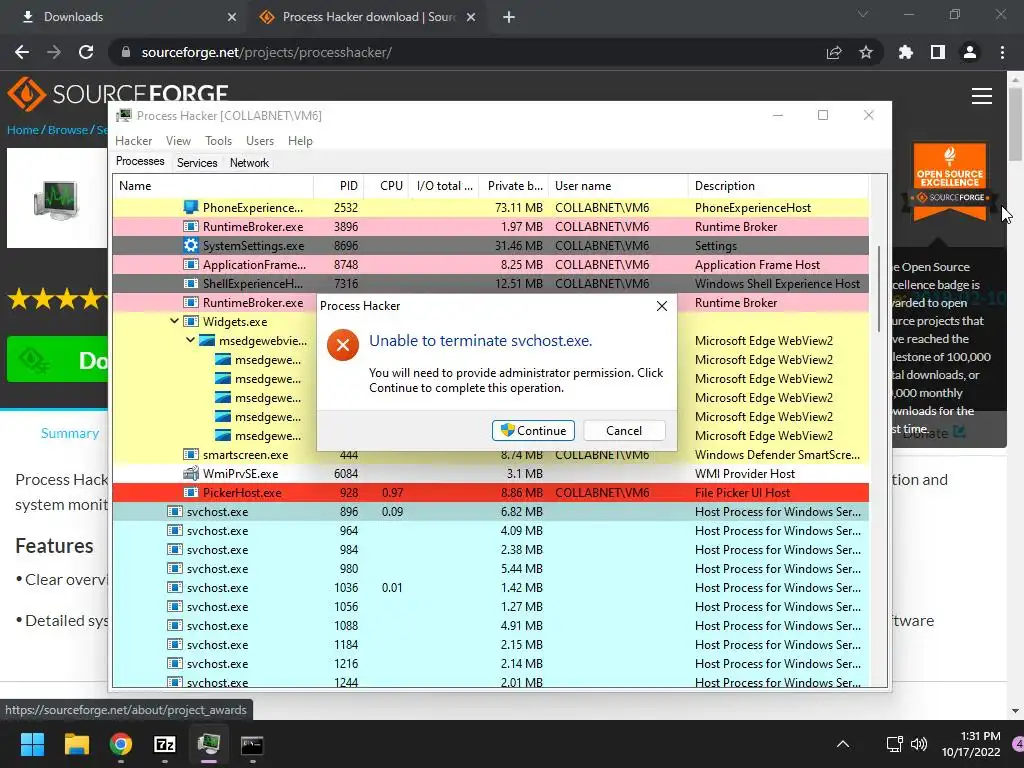
Task: Sort by the Name column header
Action: point(213,185)
